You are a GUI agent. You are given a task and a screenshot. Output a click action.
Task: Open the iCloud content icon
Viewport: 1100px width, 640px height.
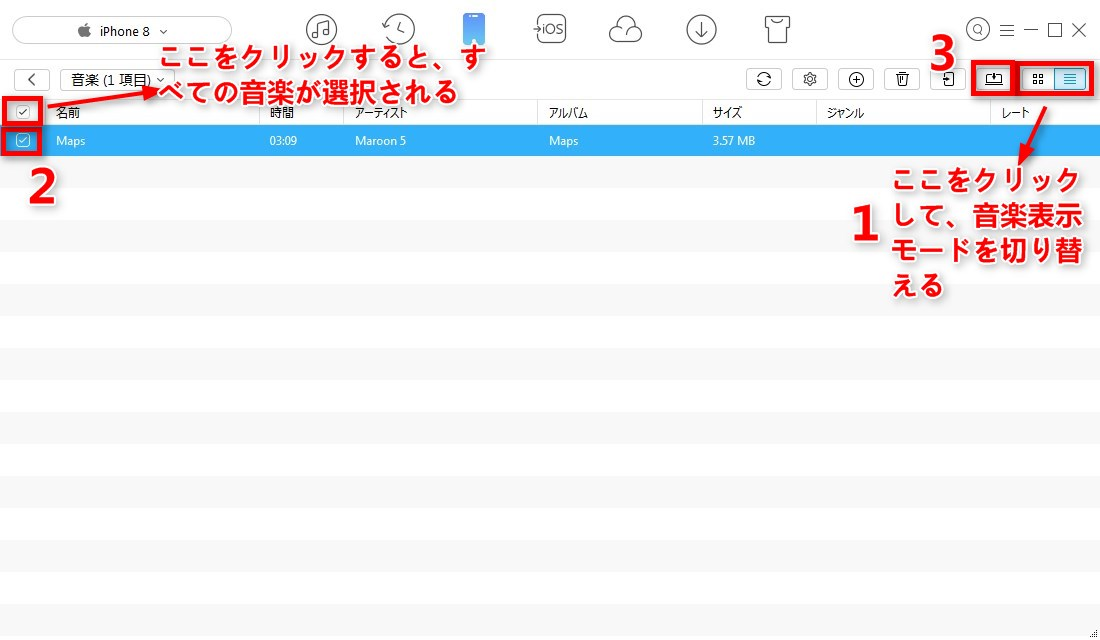click(x=625, y=30)
